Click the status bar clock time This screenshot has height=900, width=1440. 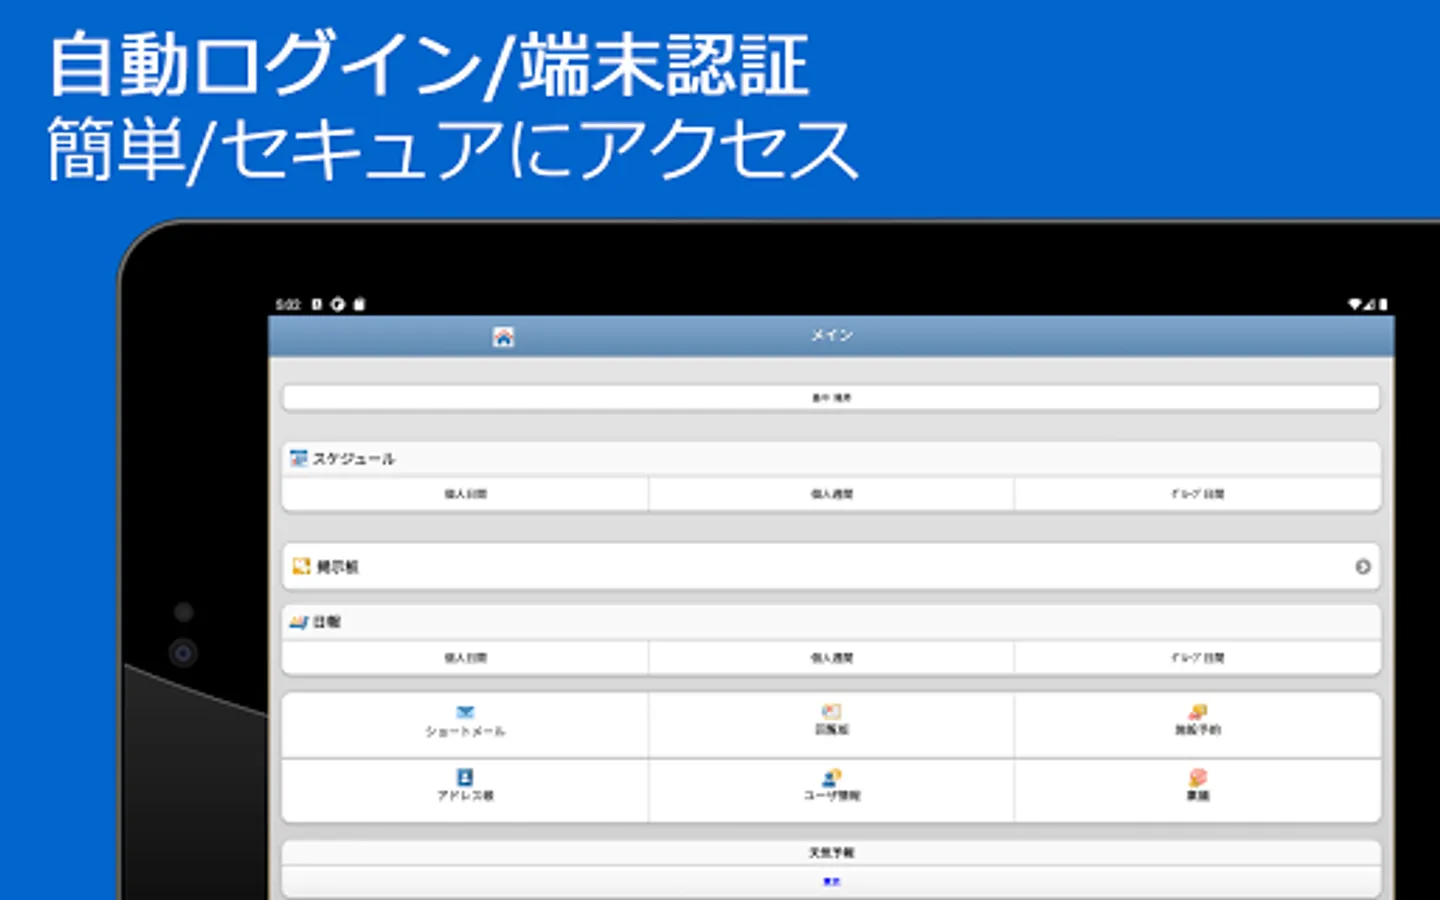288,304
